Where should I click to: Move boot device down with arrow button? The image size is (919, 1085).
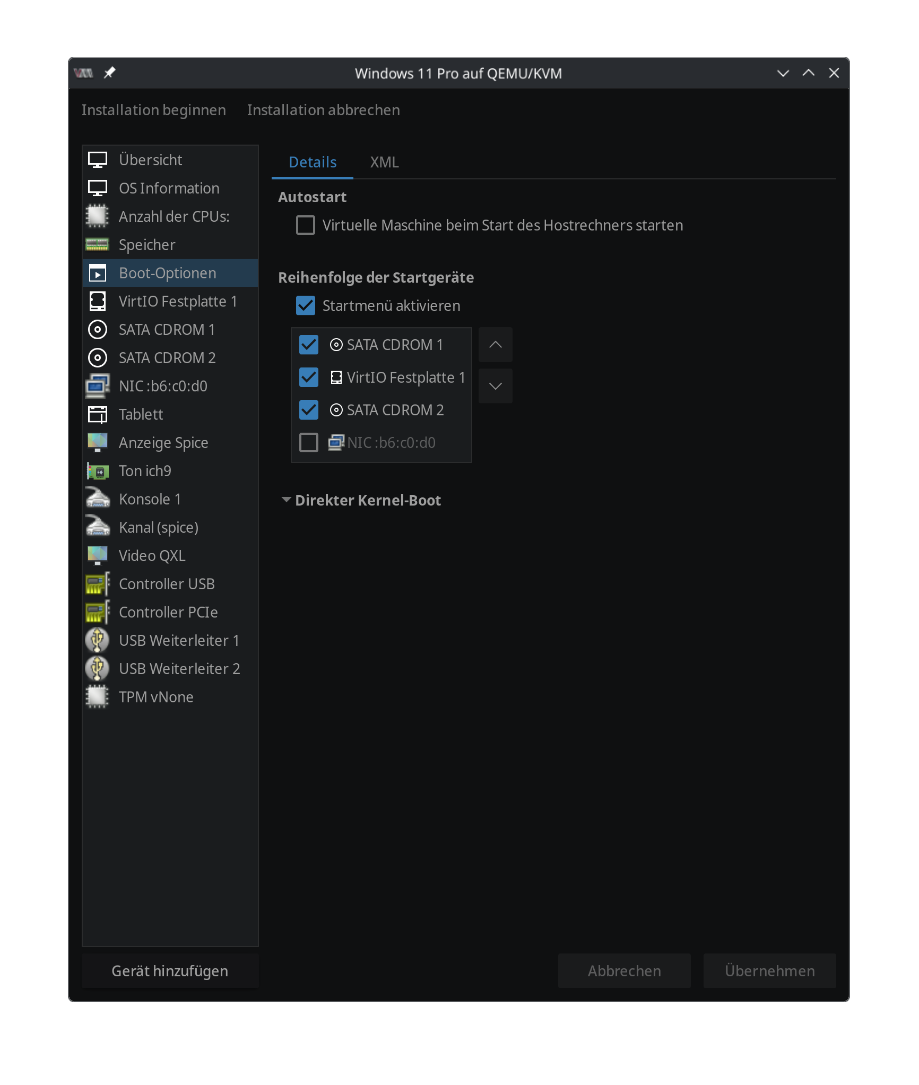[x=495, y=386]
